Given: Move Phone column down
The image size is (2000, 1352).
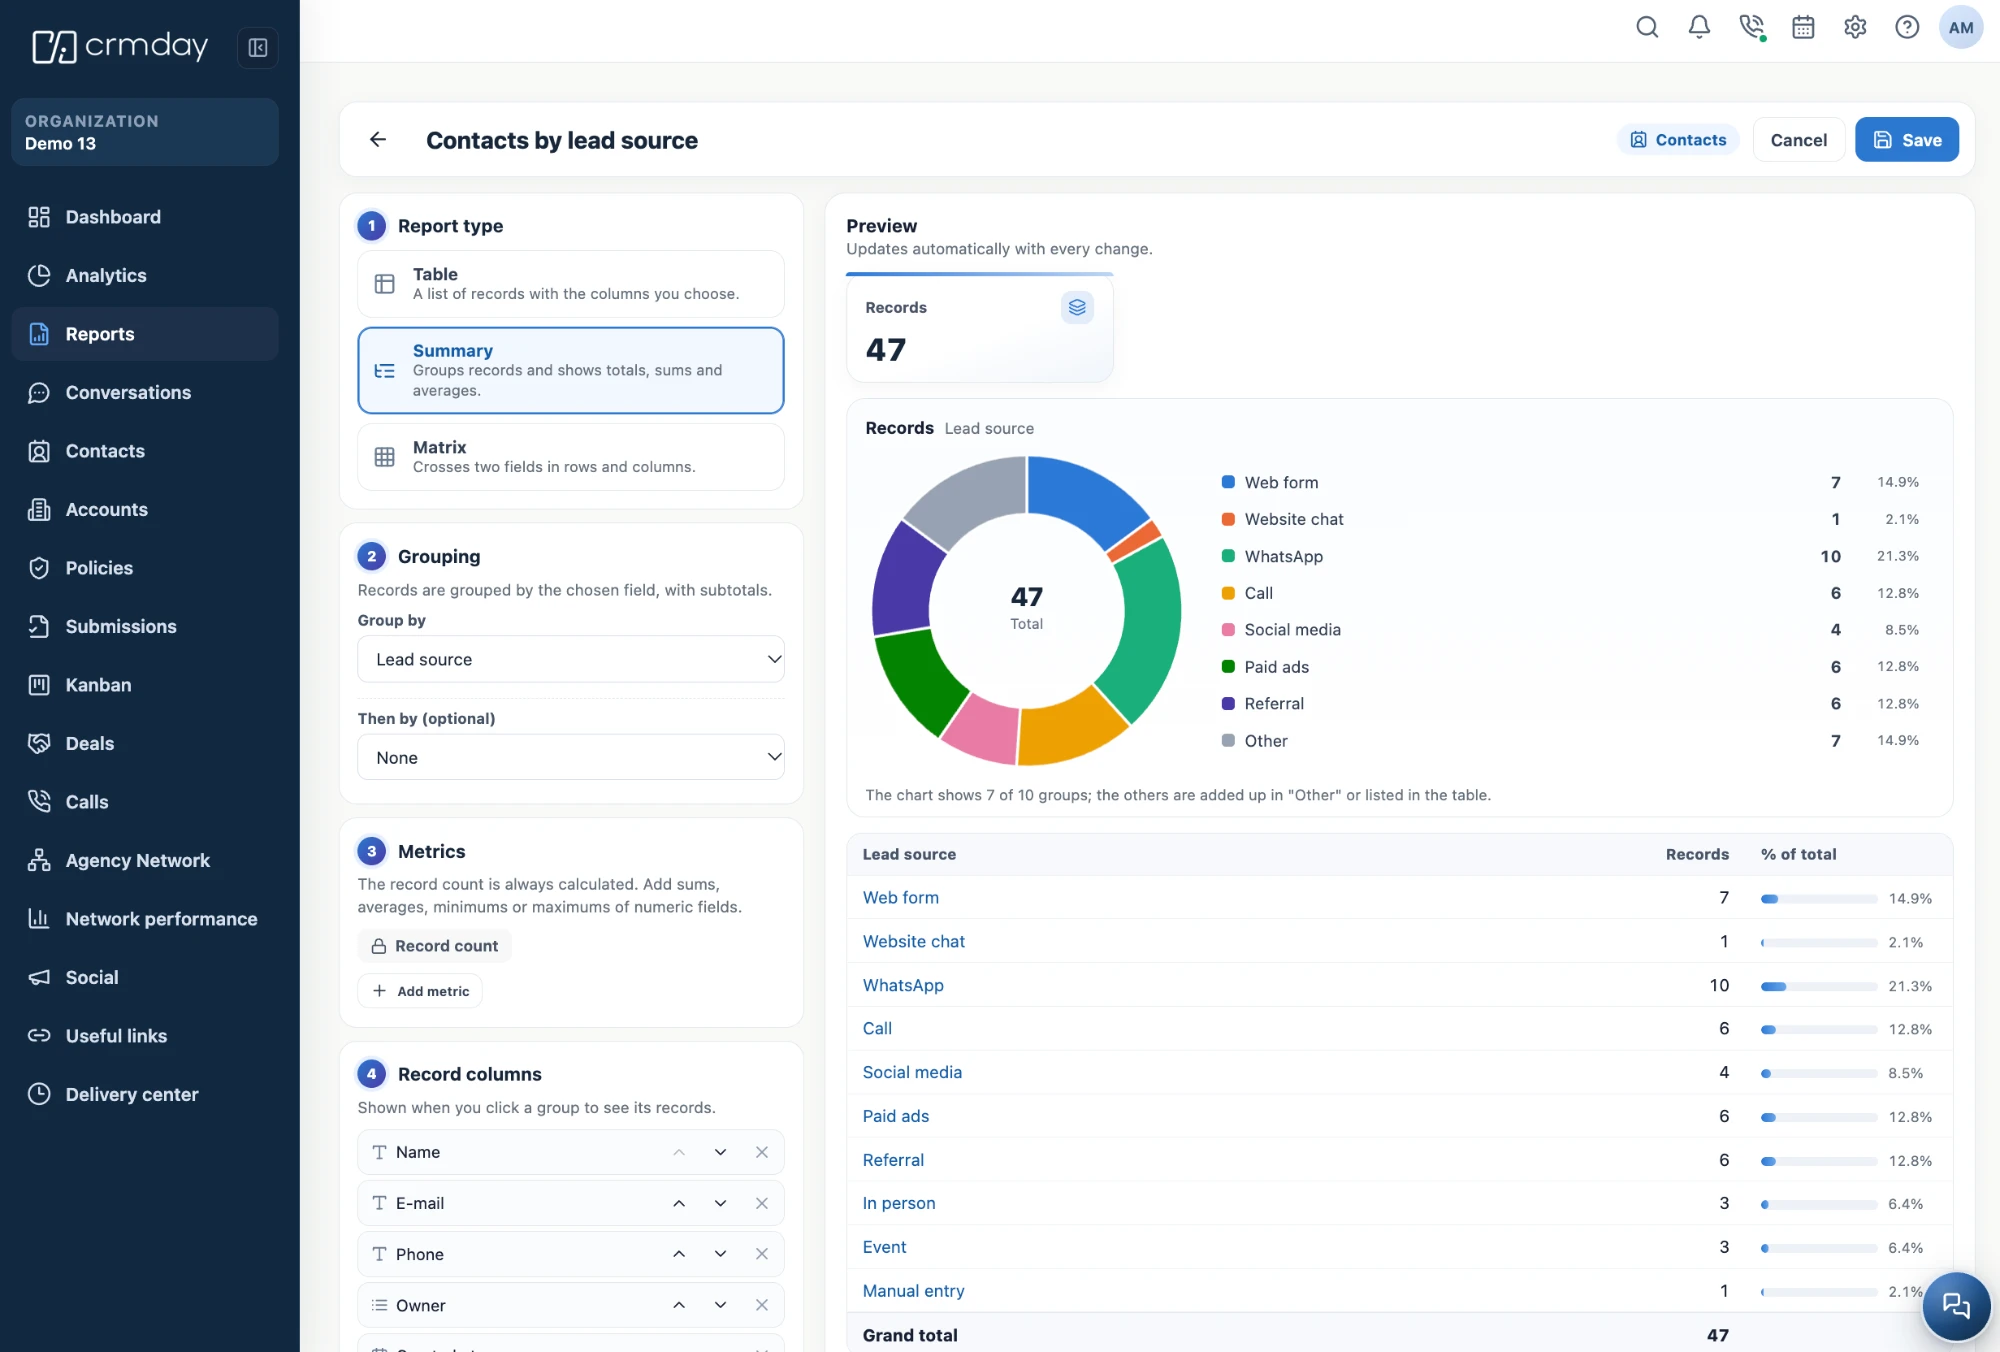Looking at the screenshot, I should pos(720,1254).
